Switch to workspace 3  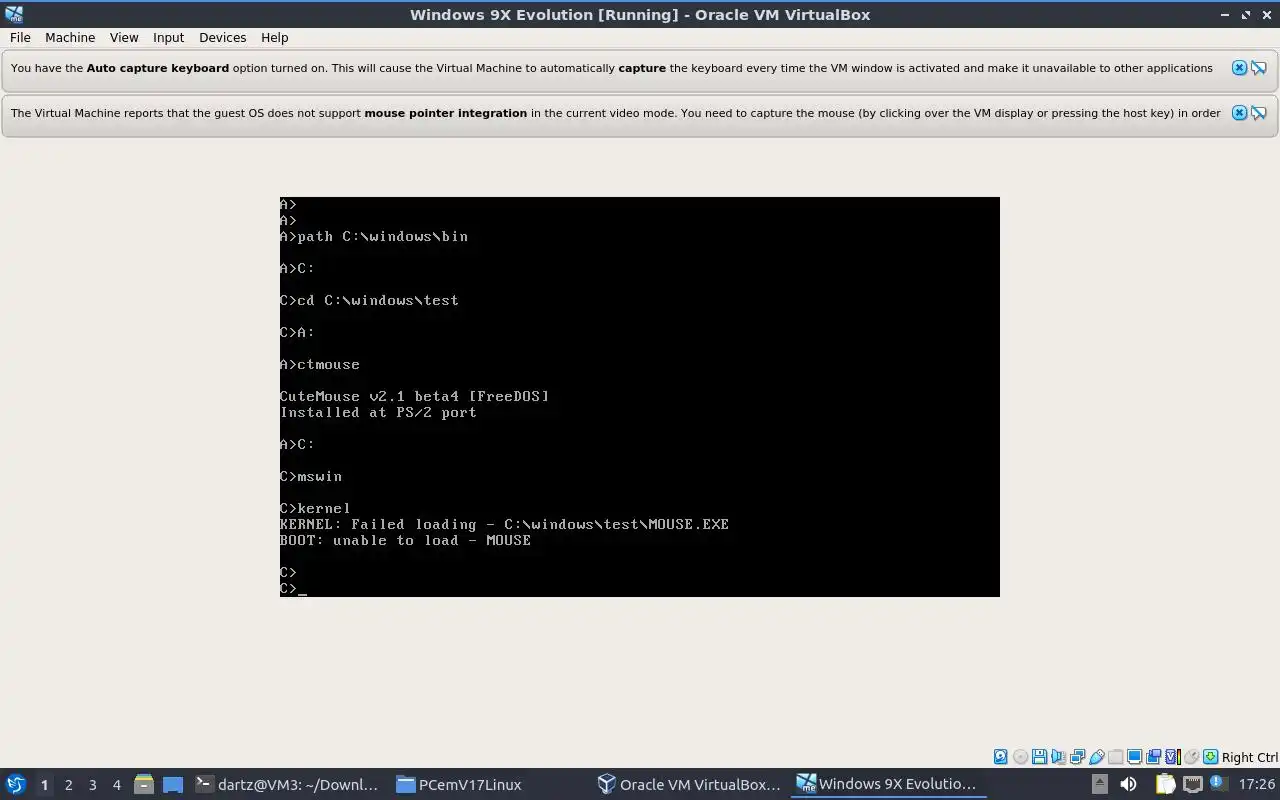coord(92,785)
